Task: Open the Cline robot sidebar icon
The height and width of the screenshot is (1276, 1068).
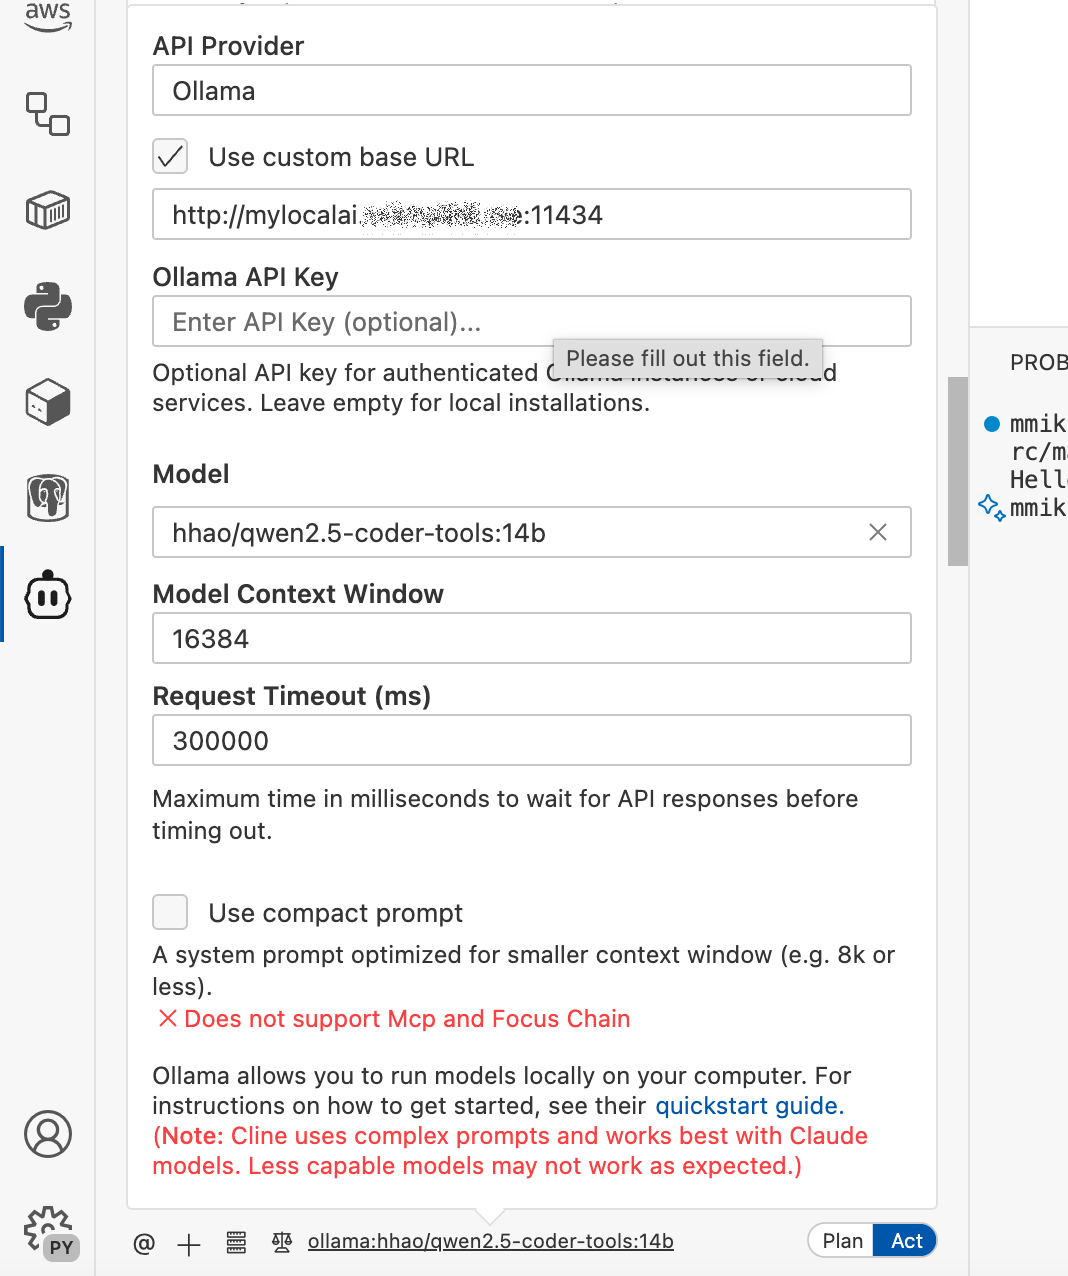Action: click(x=48, y=596)
